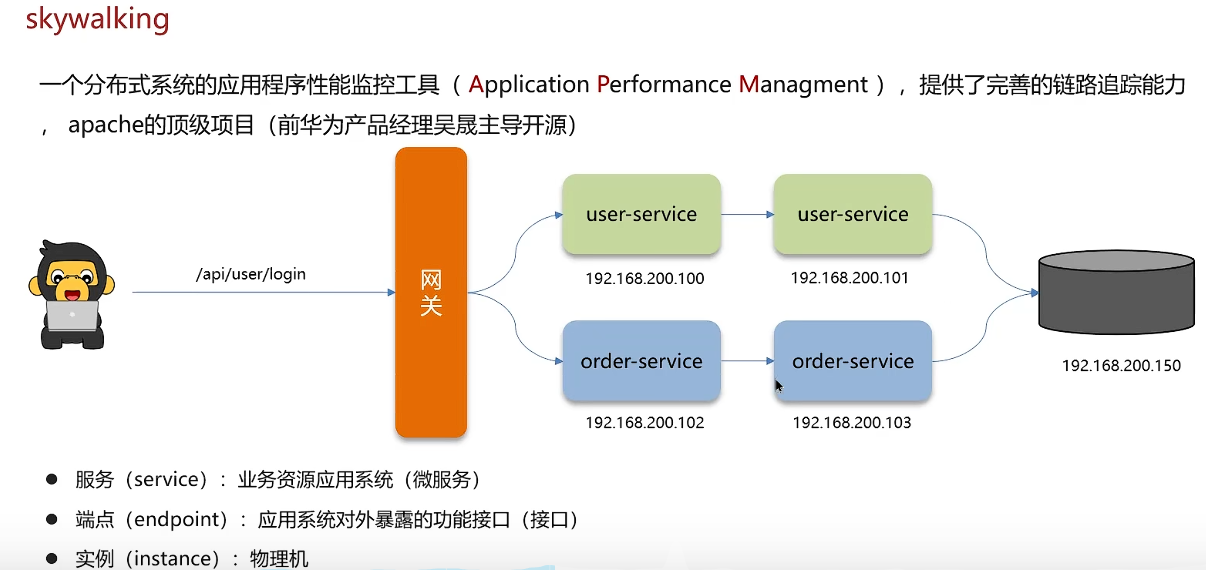
Task: Click the 端点（endpoint）bullet line
Action: pos(312,520)
